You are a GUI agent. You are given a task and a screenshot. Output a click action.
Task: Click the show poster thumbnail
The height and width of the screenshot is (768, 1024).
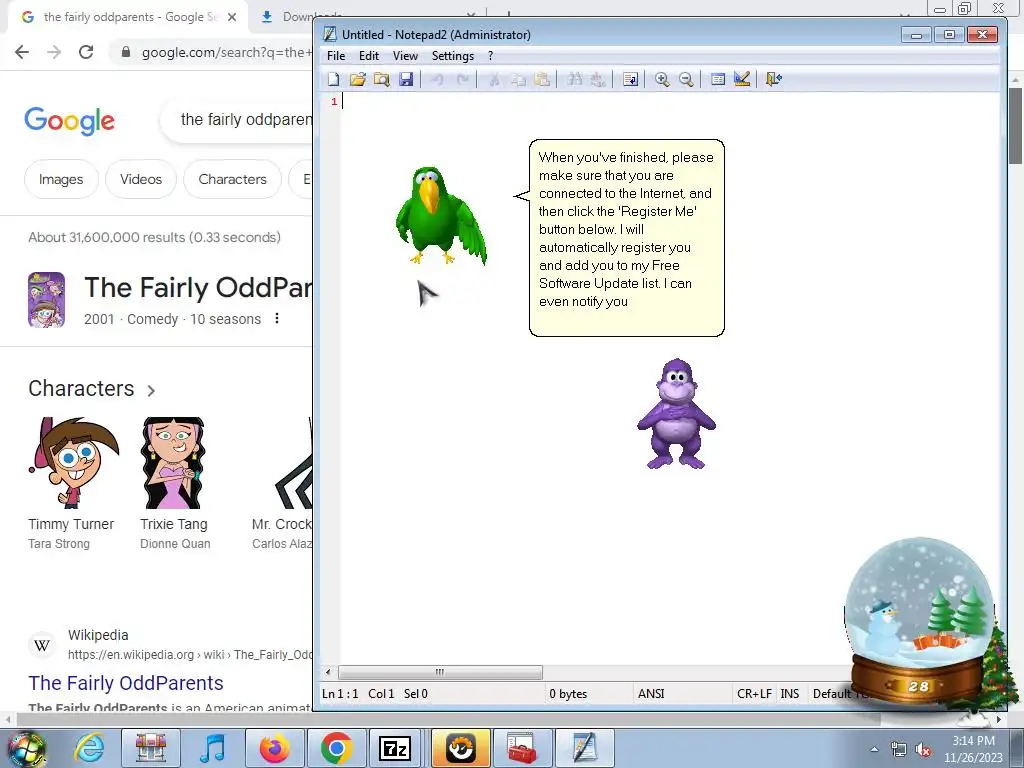click(x=46, y=300)
